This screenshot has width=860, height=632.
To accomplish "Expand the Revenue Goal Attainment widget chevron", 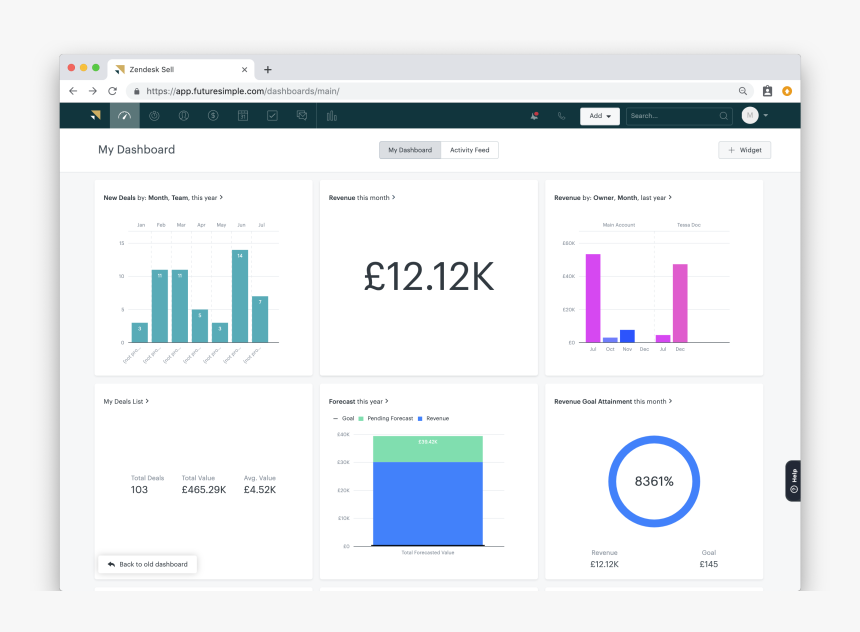I will [669, 401].
